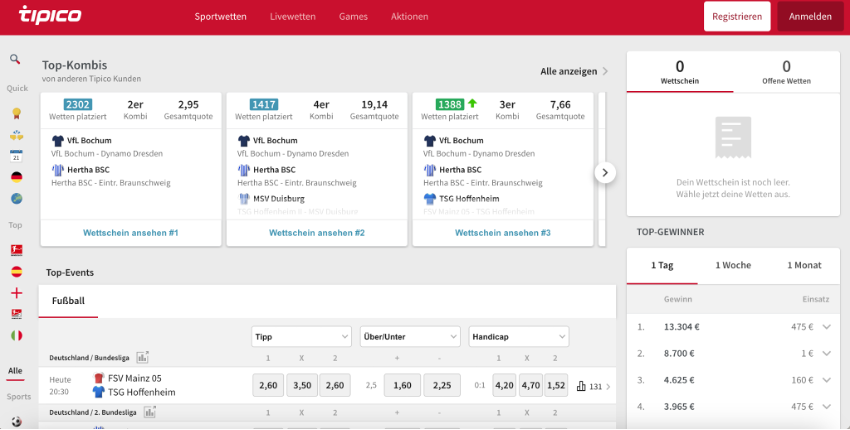Viewport: 850px width, 430px height.
Task: Open Wettschein ansehen #2 link
Action: click(317, 232)
